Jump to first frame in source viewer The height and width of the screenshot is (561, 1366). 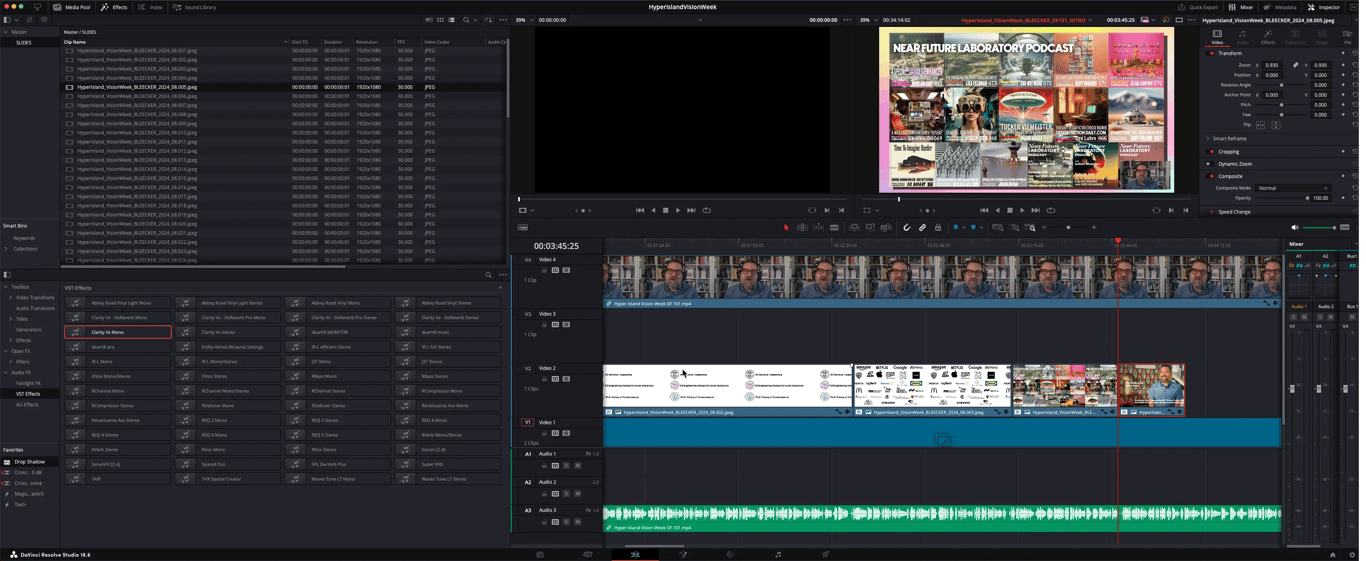(640, 210)
